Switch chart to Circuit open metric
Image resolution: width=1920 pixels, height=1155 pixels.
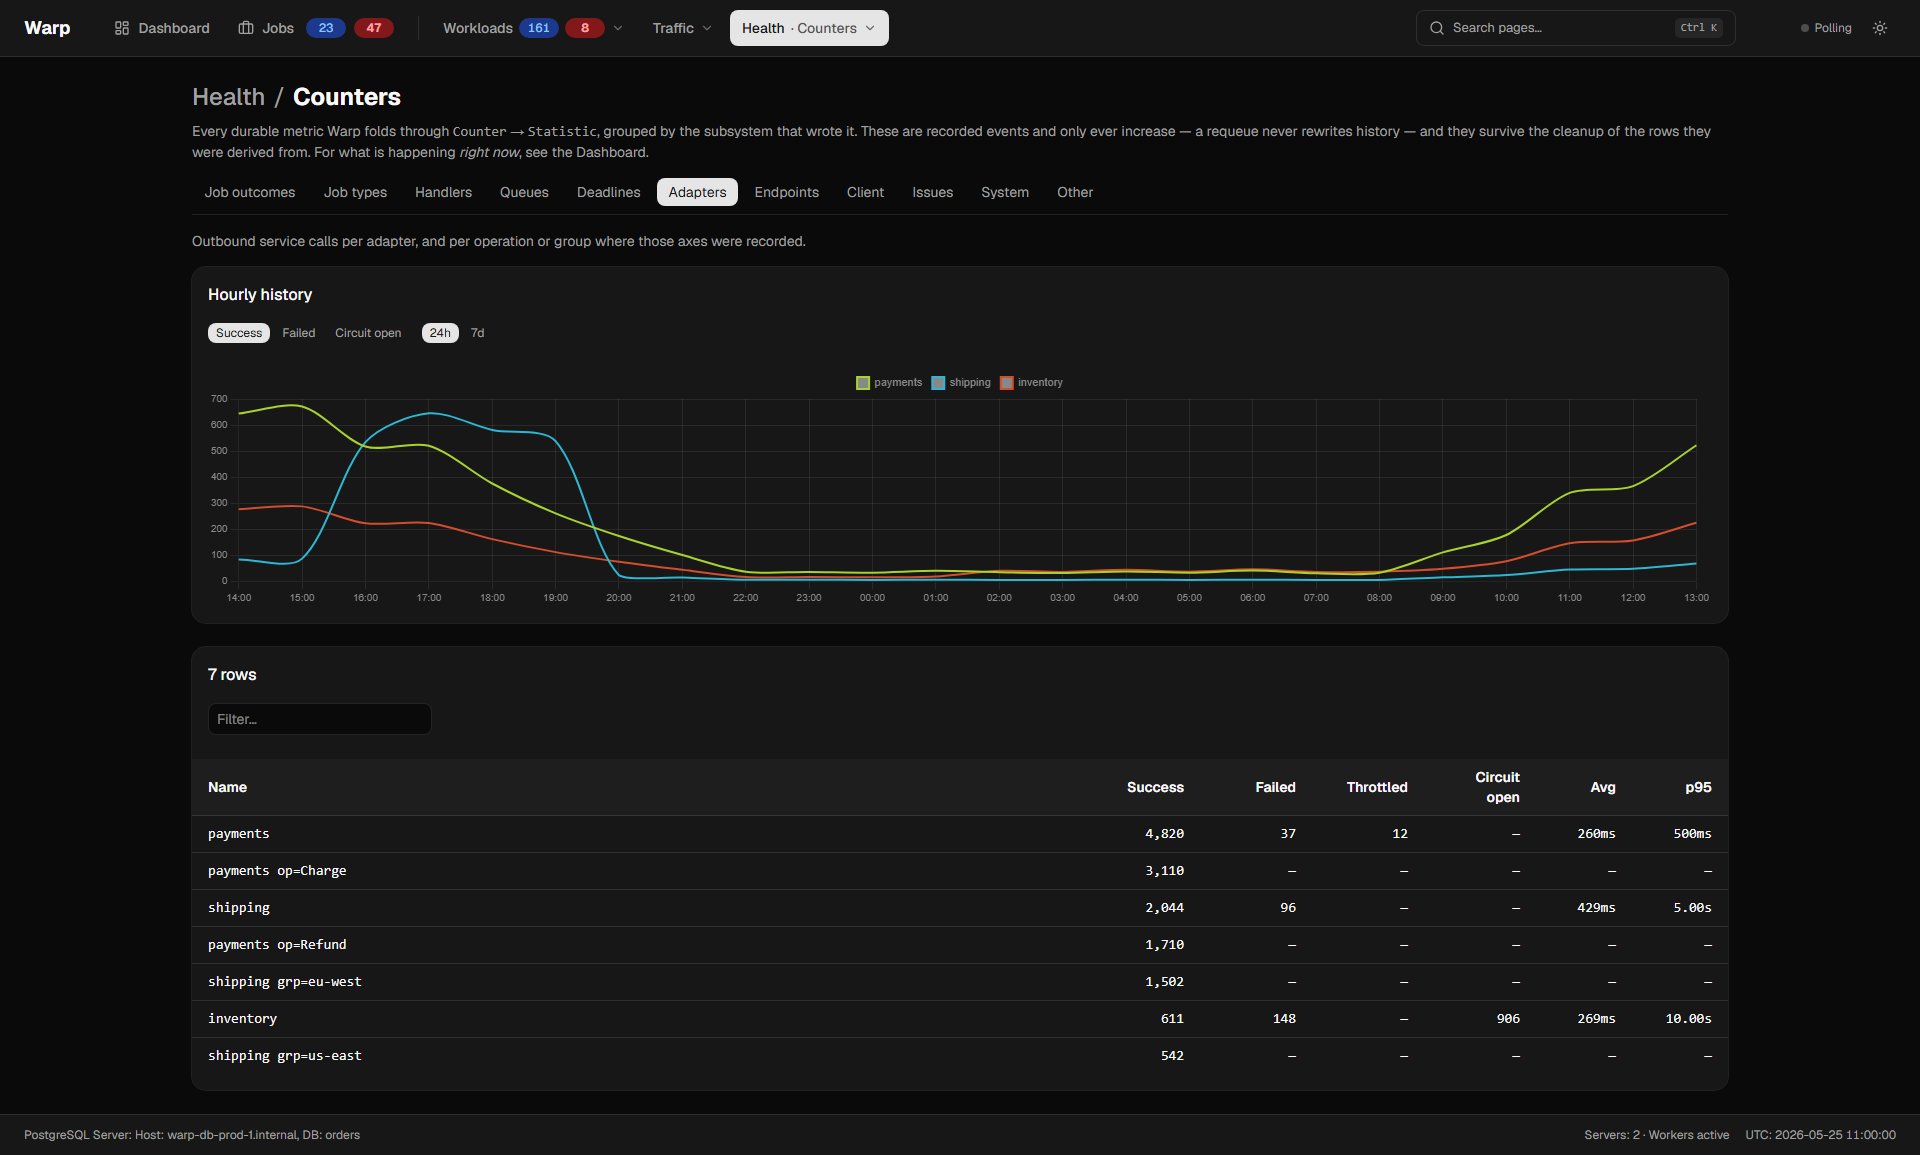tap(368, 333)
